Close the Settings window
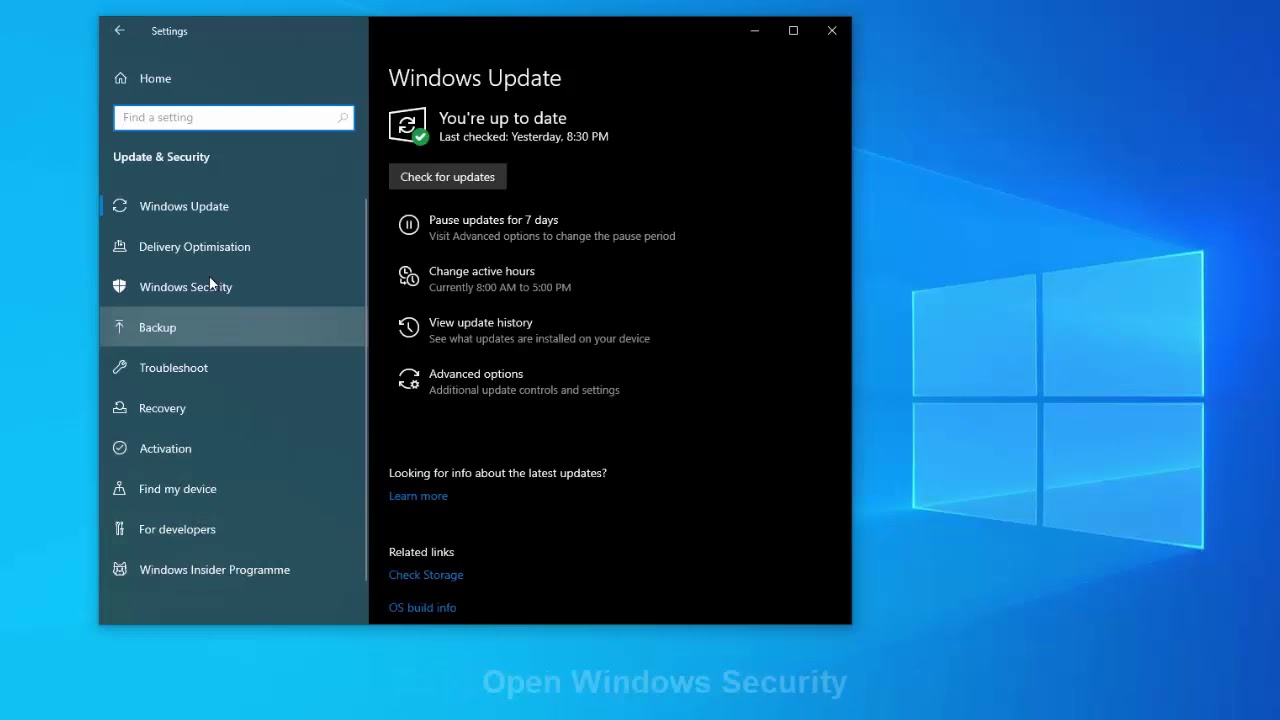1280x720 pixels. pyautogui.click(x=832, y=31)
